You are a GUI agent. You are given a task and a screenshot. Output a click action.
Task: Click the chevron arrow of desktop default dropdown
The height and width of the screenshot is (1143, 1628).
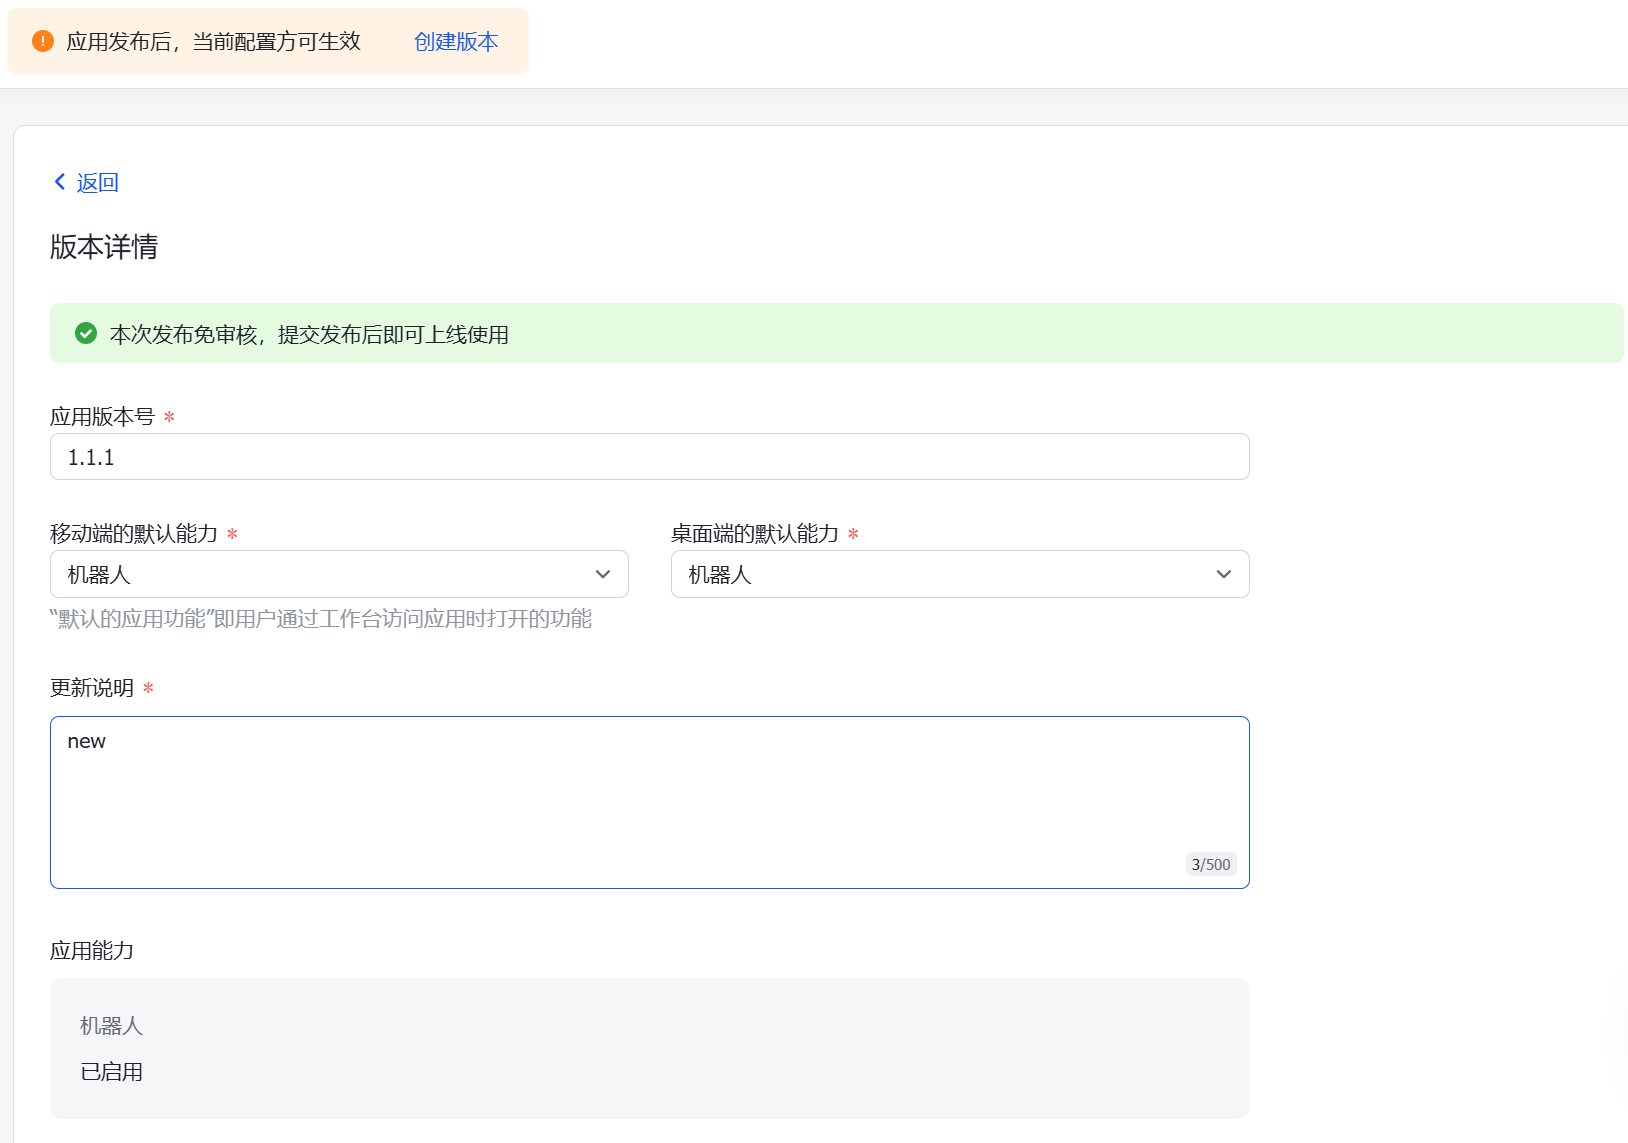pyautogui.click(x=1224, y=574)
